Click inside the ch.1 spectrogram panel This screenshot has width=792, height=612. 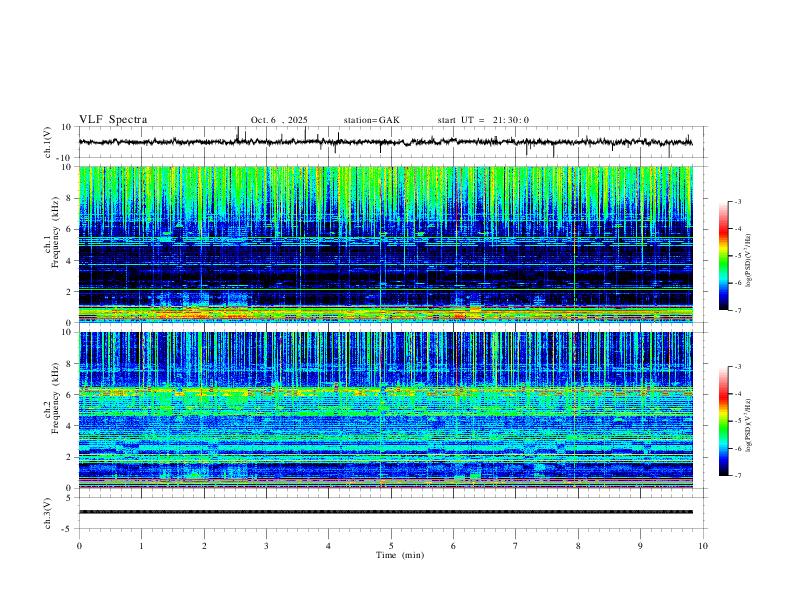coord(385,244)
